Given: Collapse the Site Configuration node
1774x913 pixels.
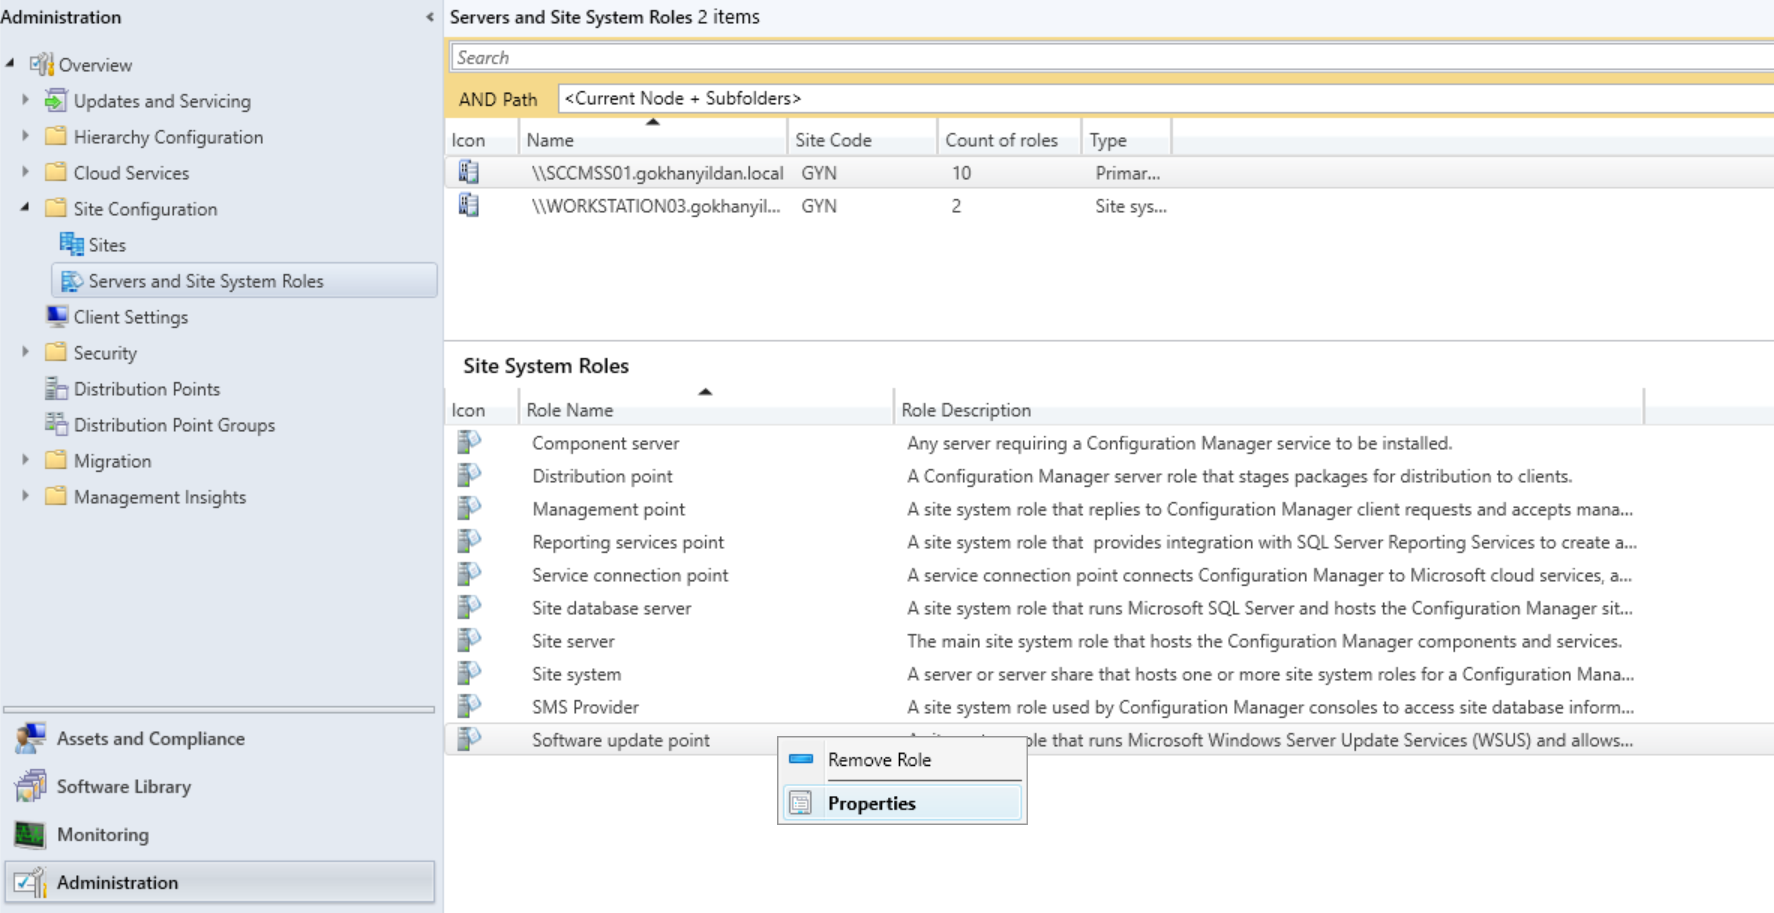Looking at the screenshot, I should pos(25,208).
